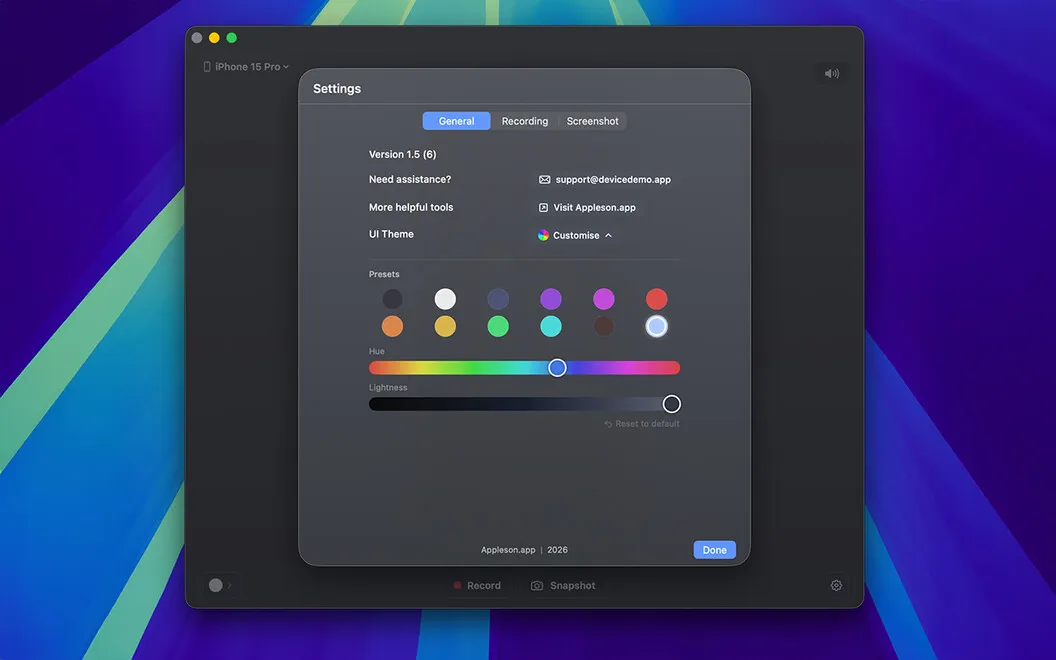
Task: Select the slate blue preset swatch
Action: point(498,298)
